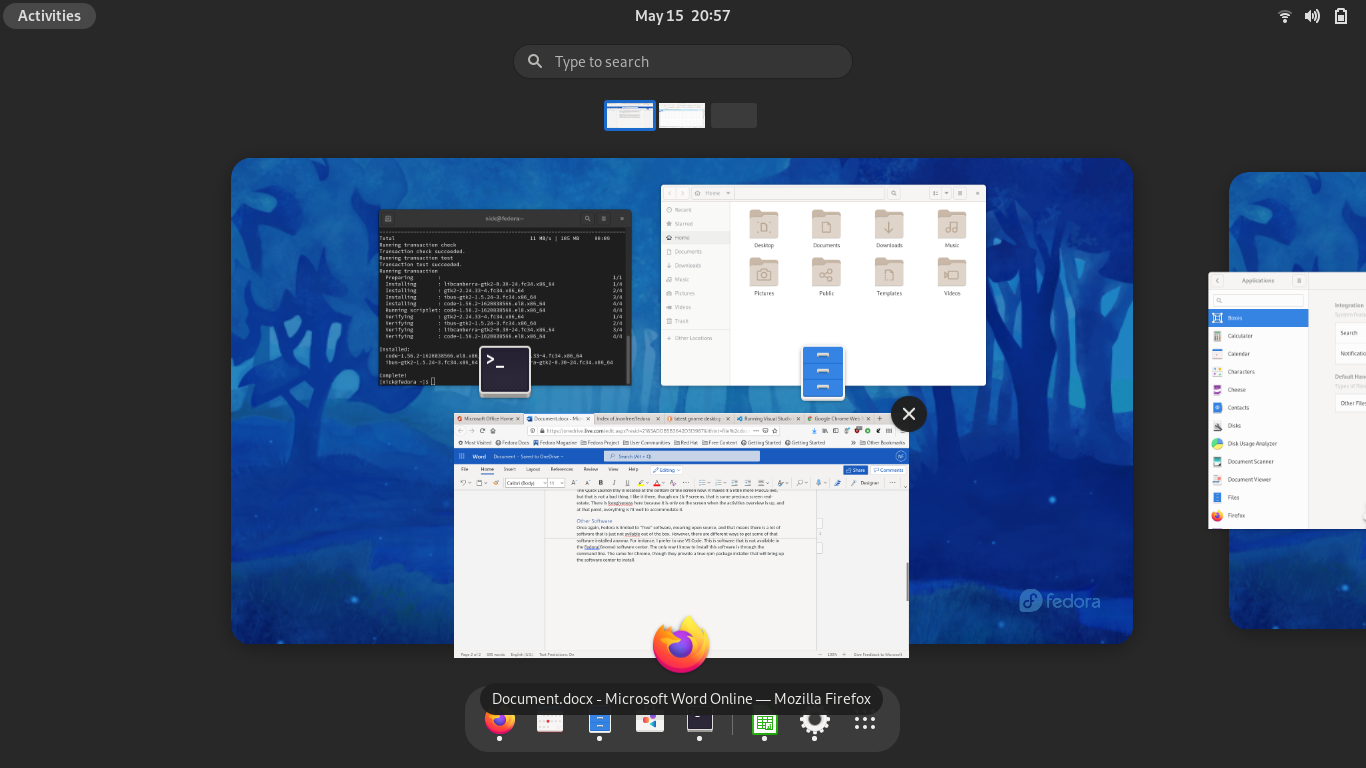Open the Layout ribbon tab in Word
The height and width of the screenshot is (768, 1366).
coord(533,468)
